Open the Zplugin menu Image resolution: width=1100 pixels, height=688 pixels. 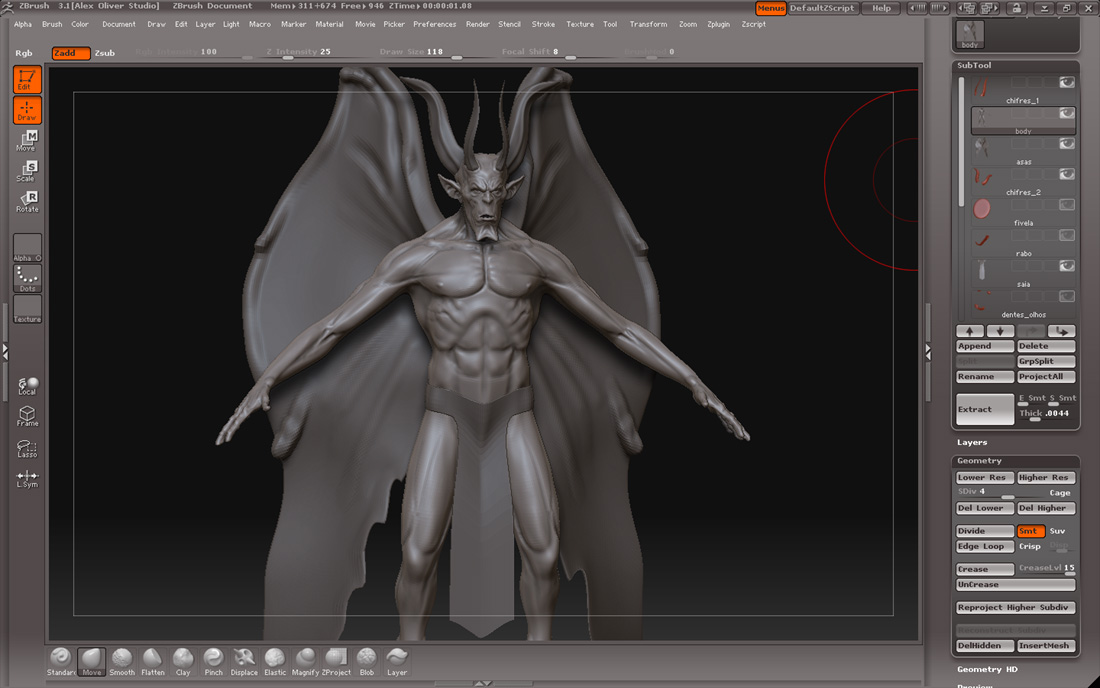pyautogui.click(x=718, y=24)
